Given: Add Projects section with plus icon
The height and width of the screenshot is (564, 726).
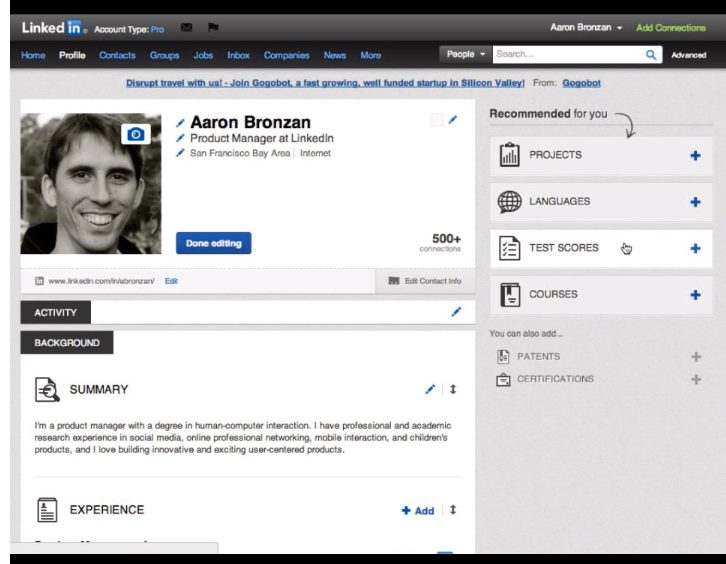Looking at the screenshot, I should click(x=695, y=155).
